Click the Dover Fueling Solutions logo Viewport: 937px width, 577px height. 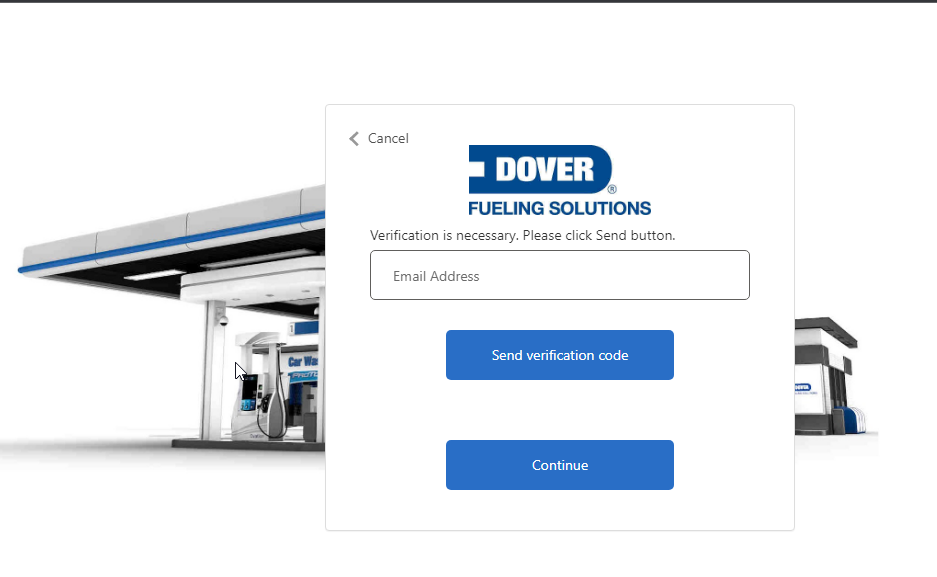click(559, 180)
